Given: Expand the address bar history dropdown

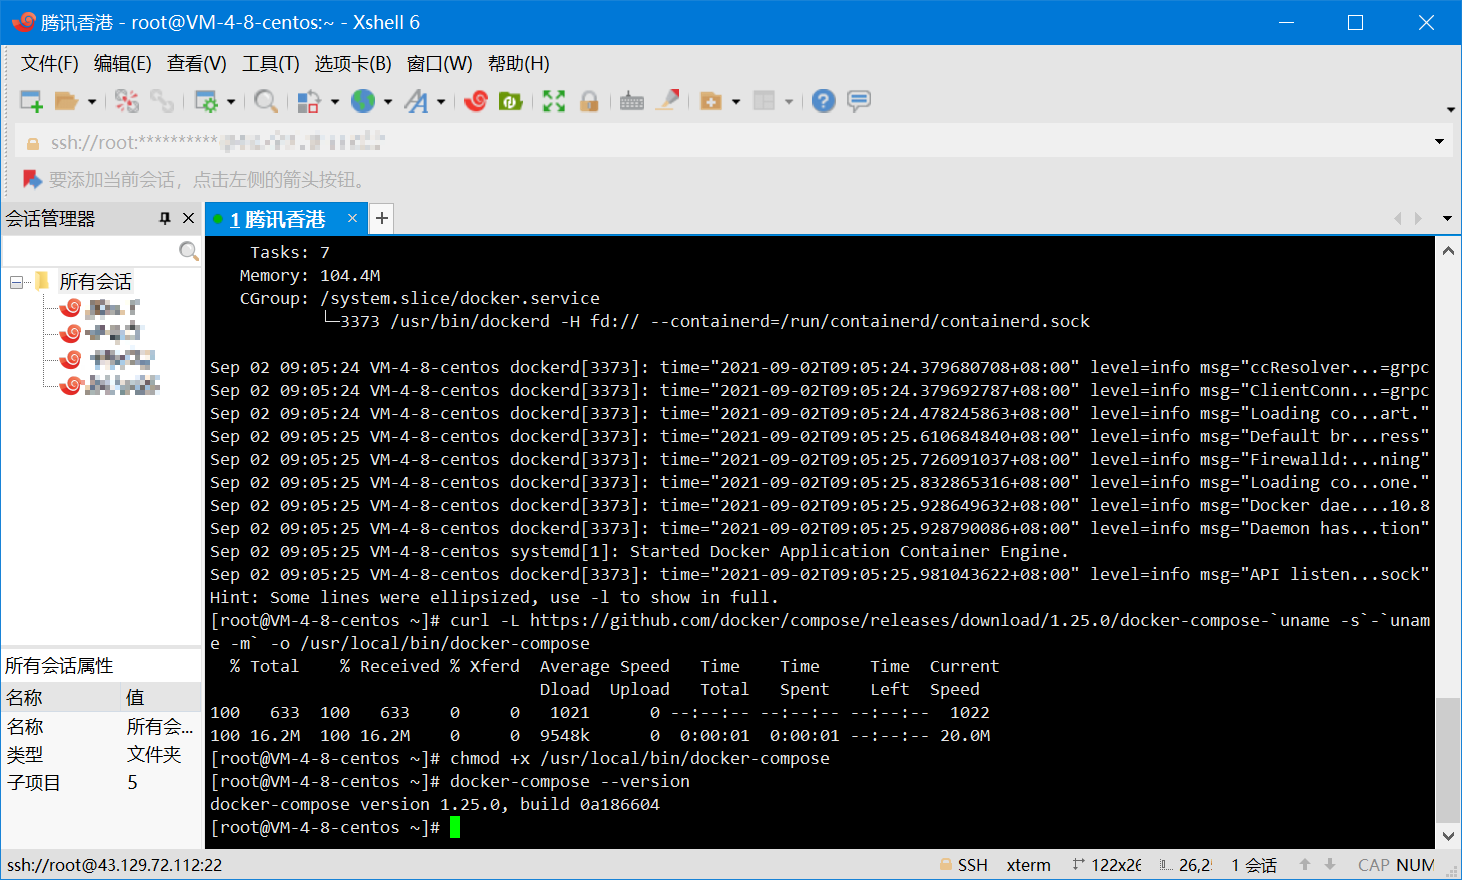Looking at the screenshot, I should tap(1440, 142).
